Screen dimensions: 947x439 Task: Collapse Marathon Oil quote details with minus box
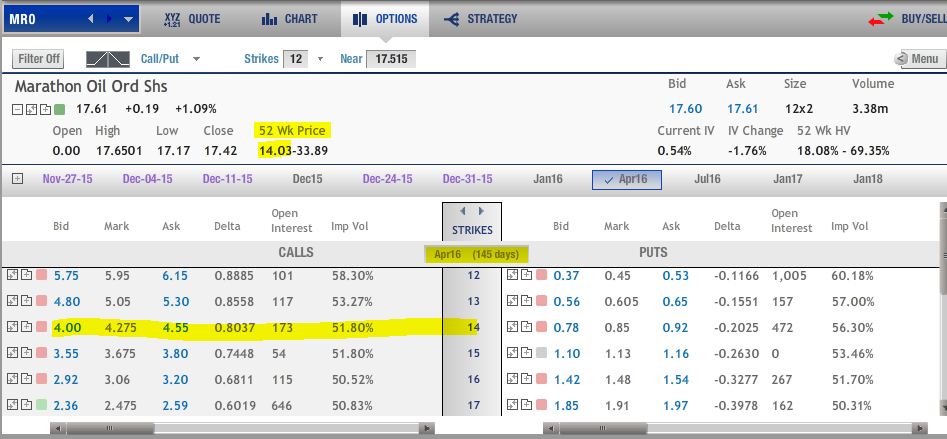pyautogui.click(x=19, y=109)
